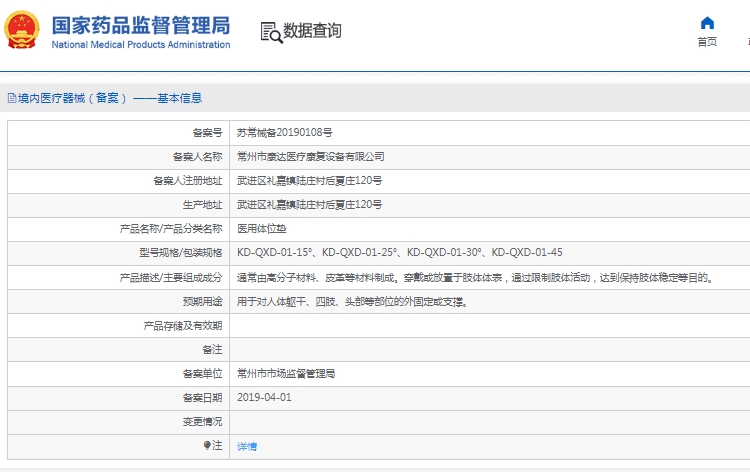Open the 详情 details link

pos(247,446)
